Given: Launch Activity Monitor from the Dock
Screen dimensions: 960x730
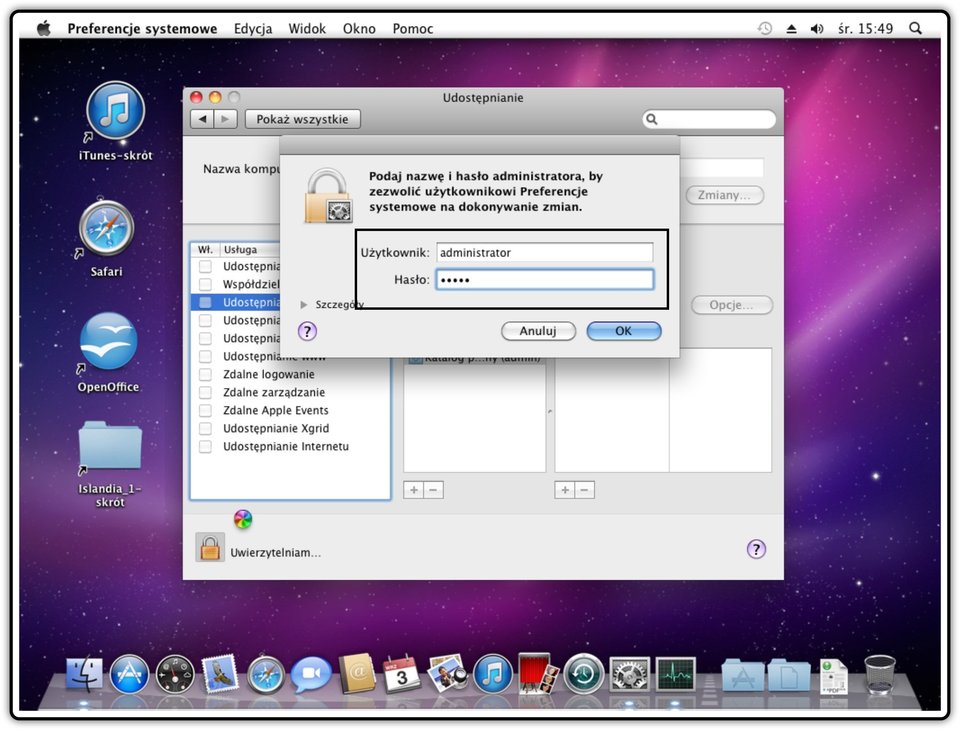Looking at the screenshot, I should pos(675,674).
